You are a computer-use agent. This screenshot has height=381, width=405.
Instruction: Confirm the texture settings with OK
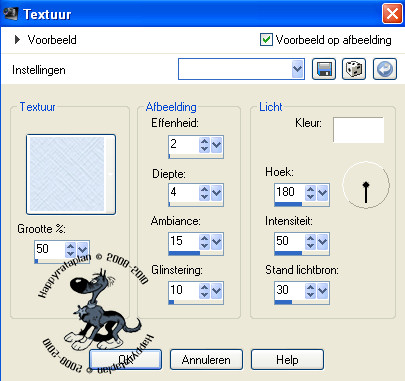126,359
